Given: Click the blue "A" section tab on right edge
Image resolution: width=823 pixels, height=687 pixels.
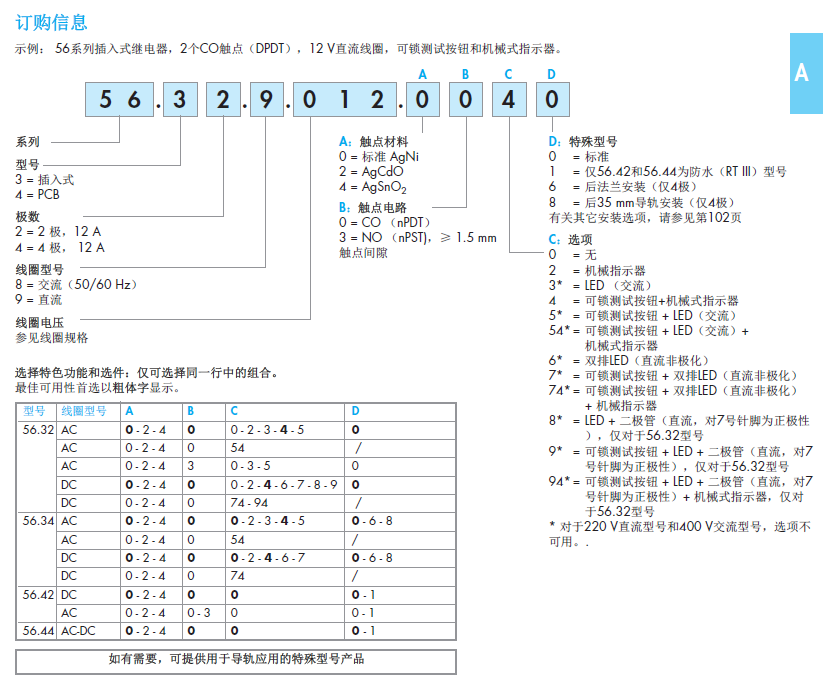Looking at the screenshot, I should pyautogui.click(x=803, y=73).
